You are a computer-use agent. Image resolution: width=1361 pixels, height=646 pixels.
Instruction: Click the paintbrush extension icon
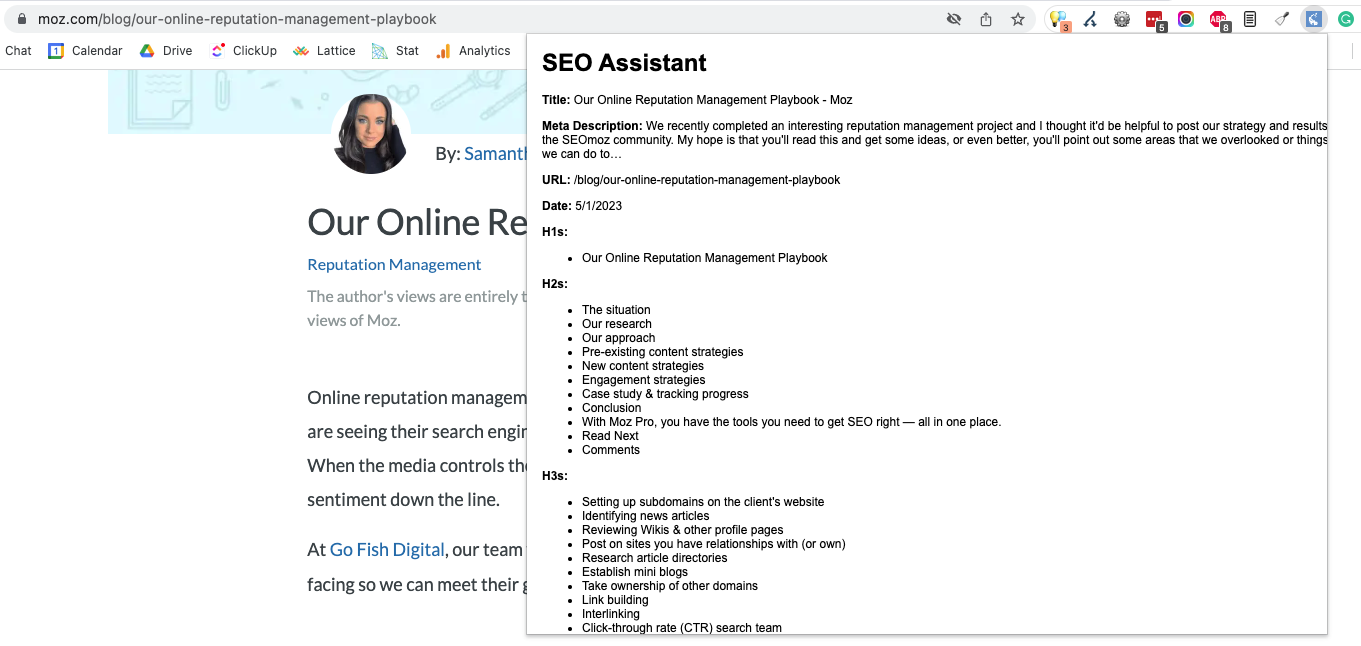1282,18
